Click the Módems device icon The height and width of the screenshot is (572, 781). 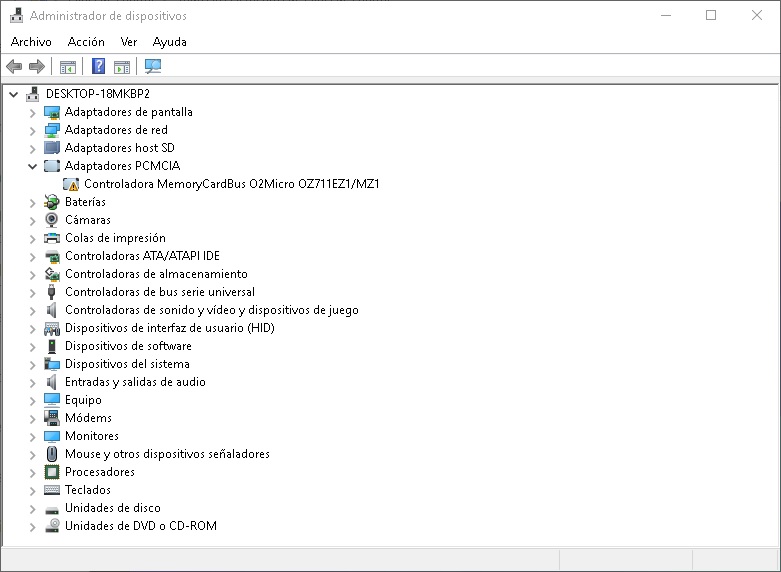(52, 418)
